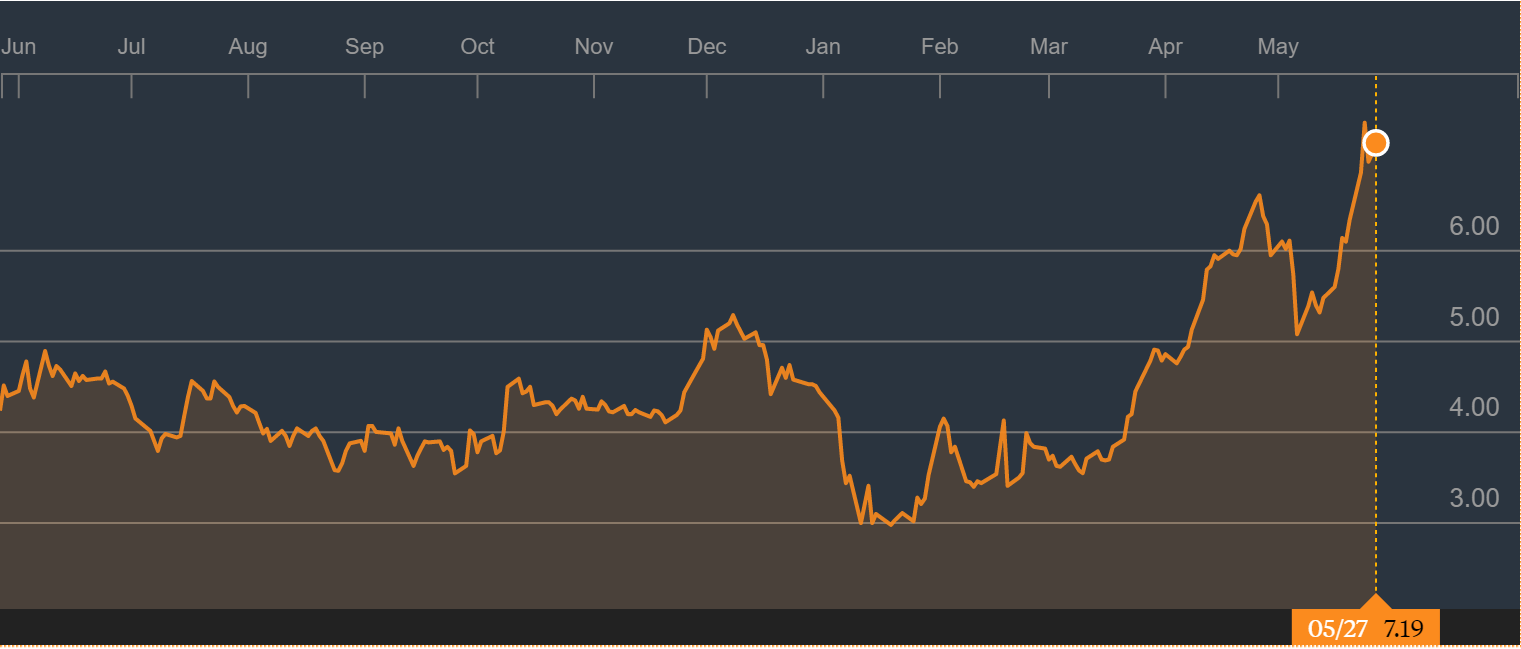
Task: Select the Jan month label
Action: click(x=823, y=46)
